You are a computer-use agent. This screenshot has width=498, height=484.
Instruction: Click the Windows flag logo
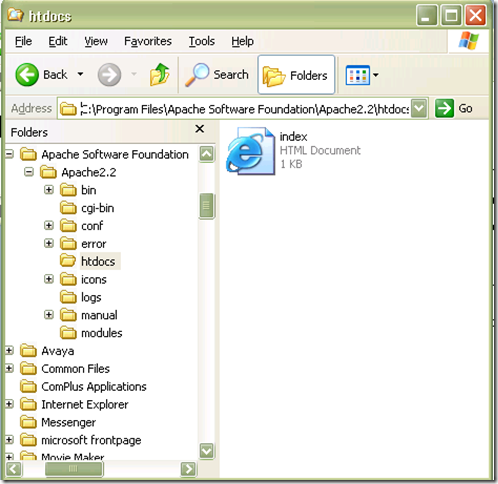click(x=468, y=41)
